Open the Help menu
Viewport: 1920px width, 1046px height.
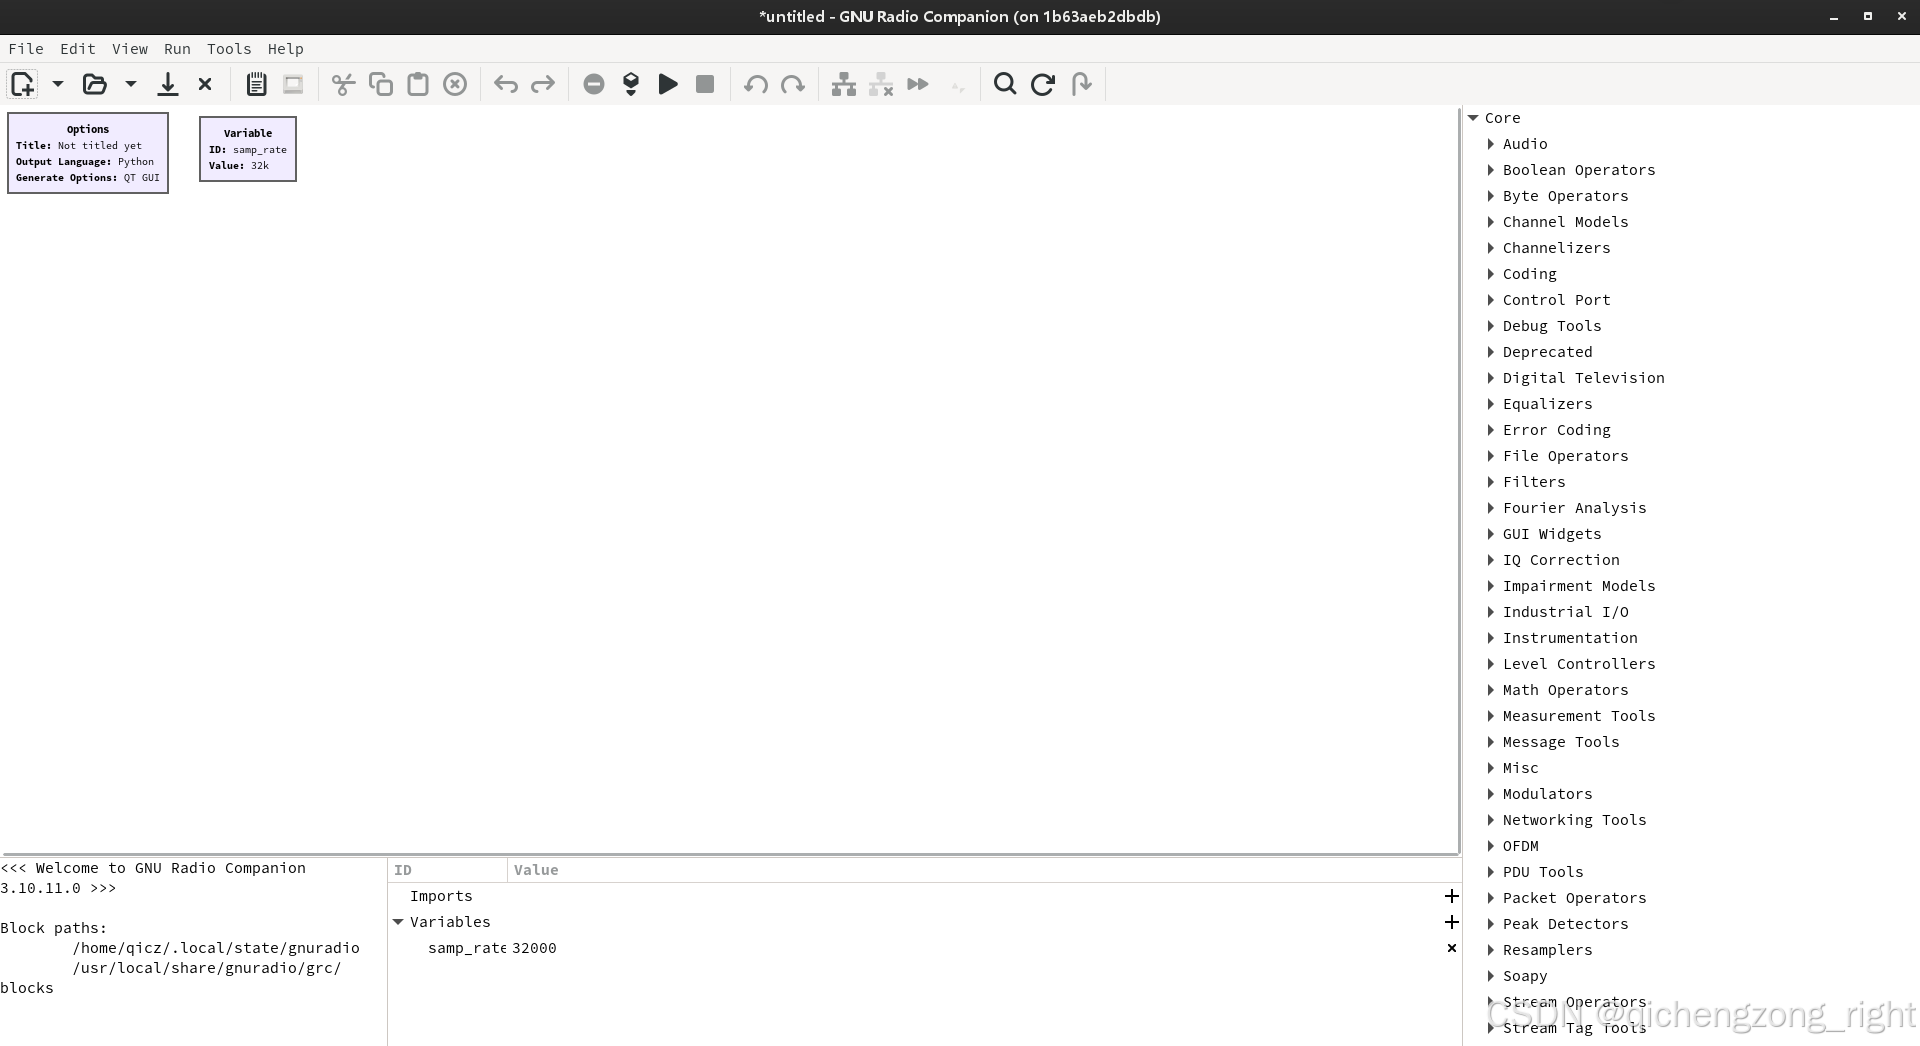click(286, 49)
